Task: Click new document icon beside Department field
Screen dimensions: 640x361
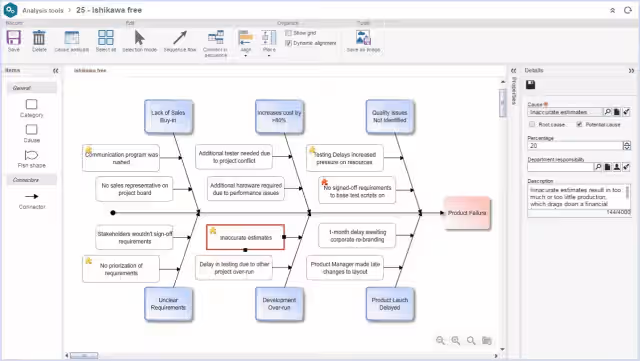Action: (607, 167)
